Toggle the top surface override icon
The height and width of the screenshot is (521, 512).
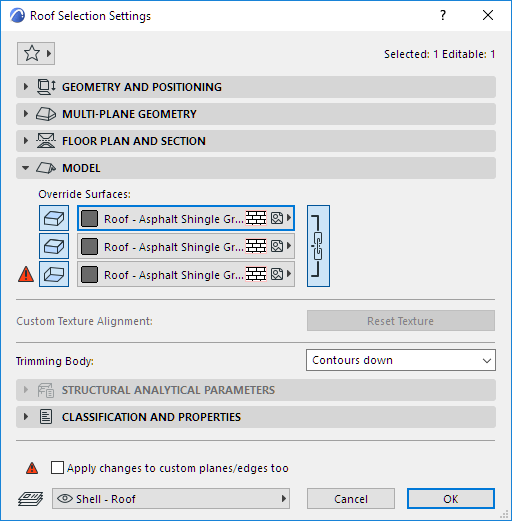tap(54, 218)
